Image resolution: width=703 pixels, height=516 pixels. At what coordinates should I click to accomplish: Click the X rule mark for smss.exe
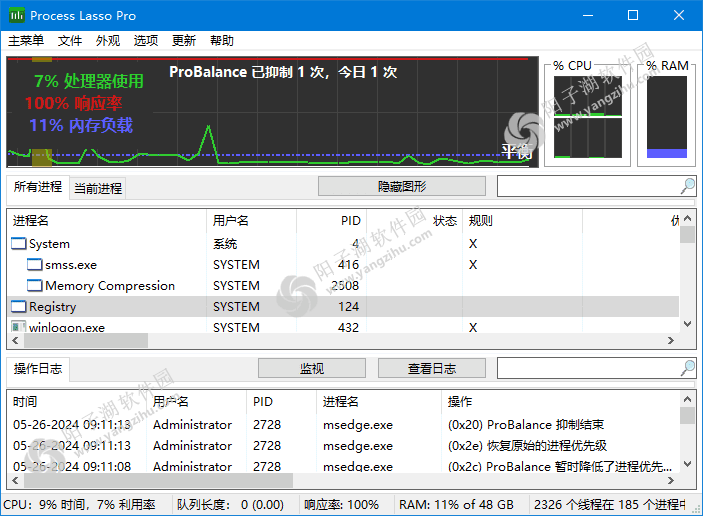pyautogui.click(x=473, y=265)
